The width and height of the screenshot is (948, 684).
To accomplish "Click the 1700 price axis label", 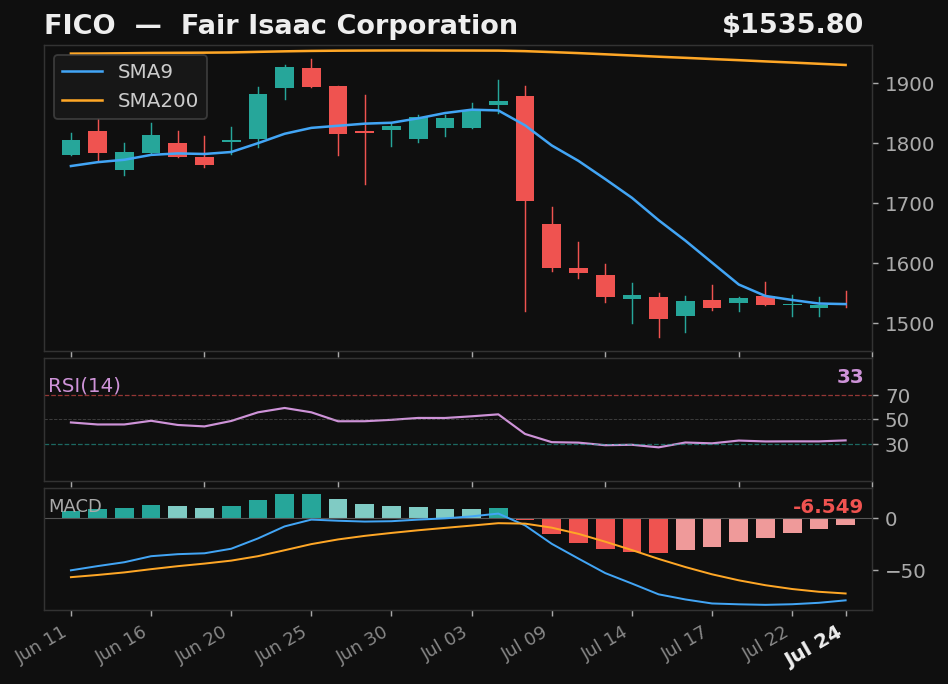I will click(x=909, y=204).
